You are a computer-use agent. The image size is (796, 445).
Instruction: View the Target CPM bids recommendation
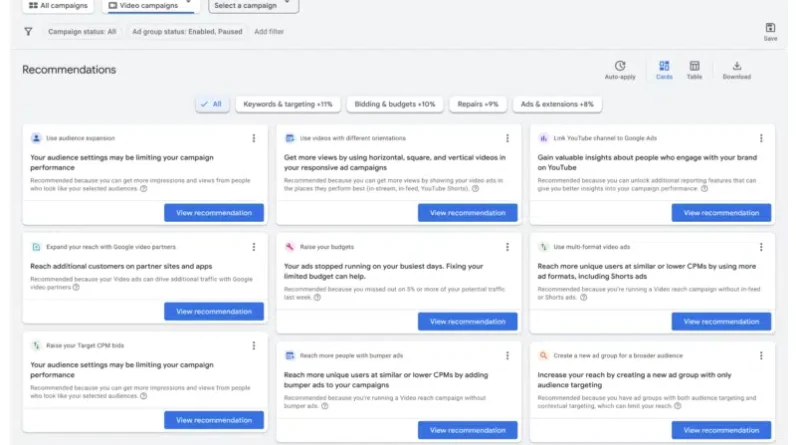[214, 420]
